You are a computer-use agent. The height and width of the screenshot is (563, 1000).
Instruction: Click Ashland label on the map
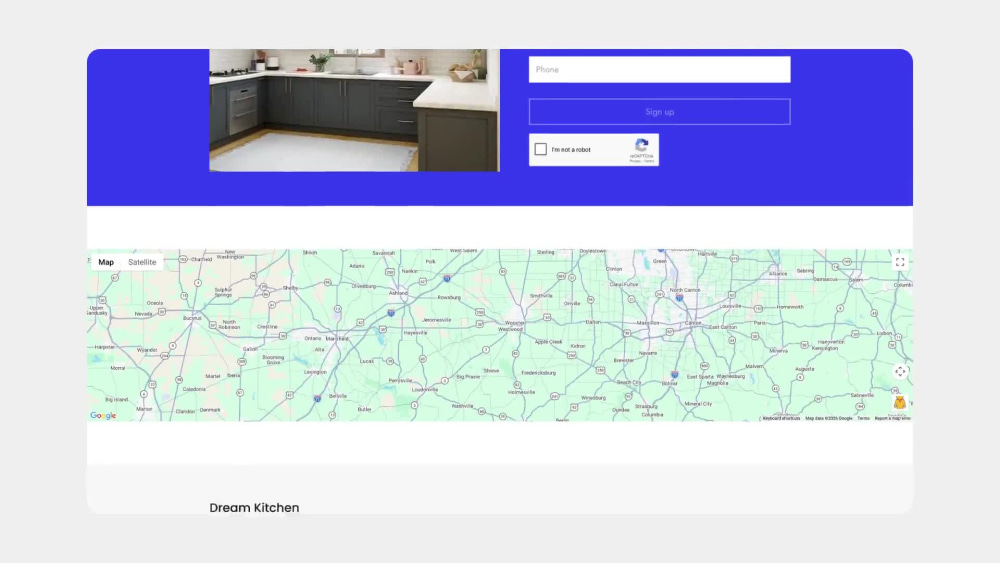pos(398,293)
